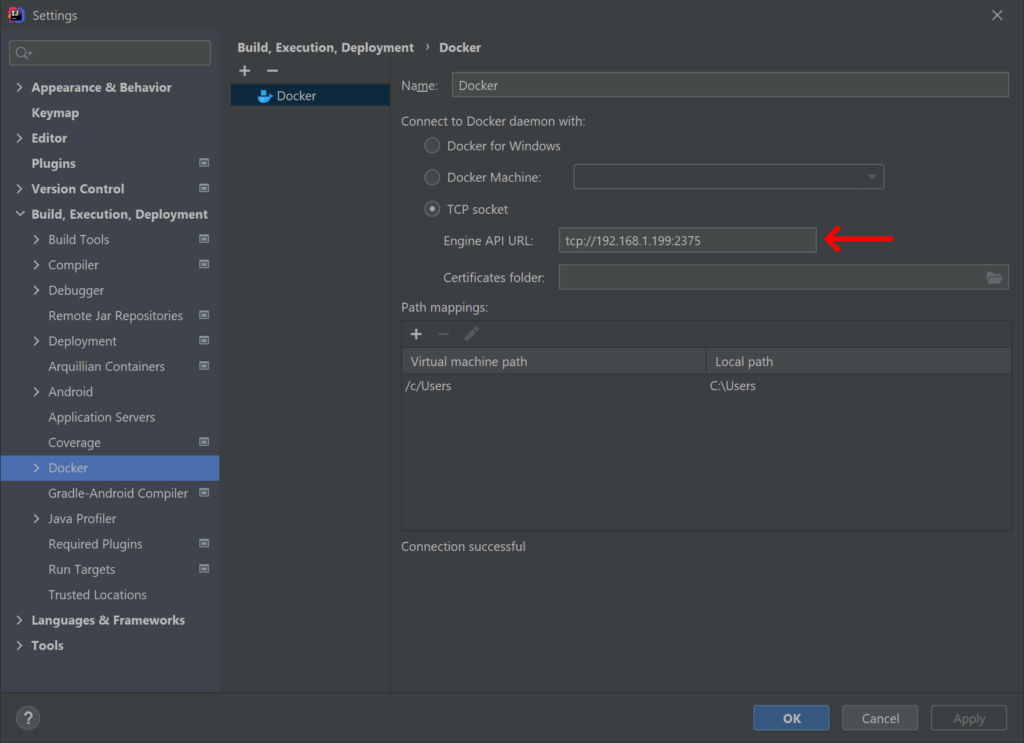
Task: Click project-level indicator icon next to Version Control
Action: coord(204,188)
